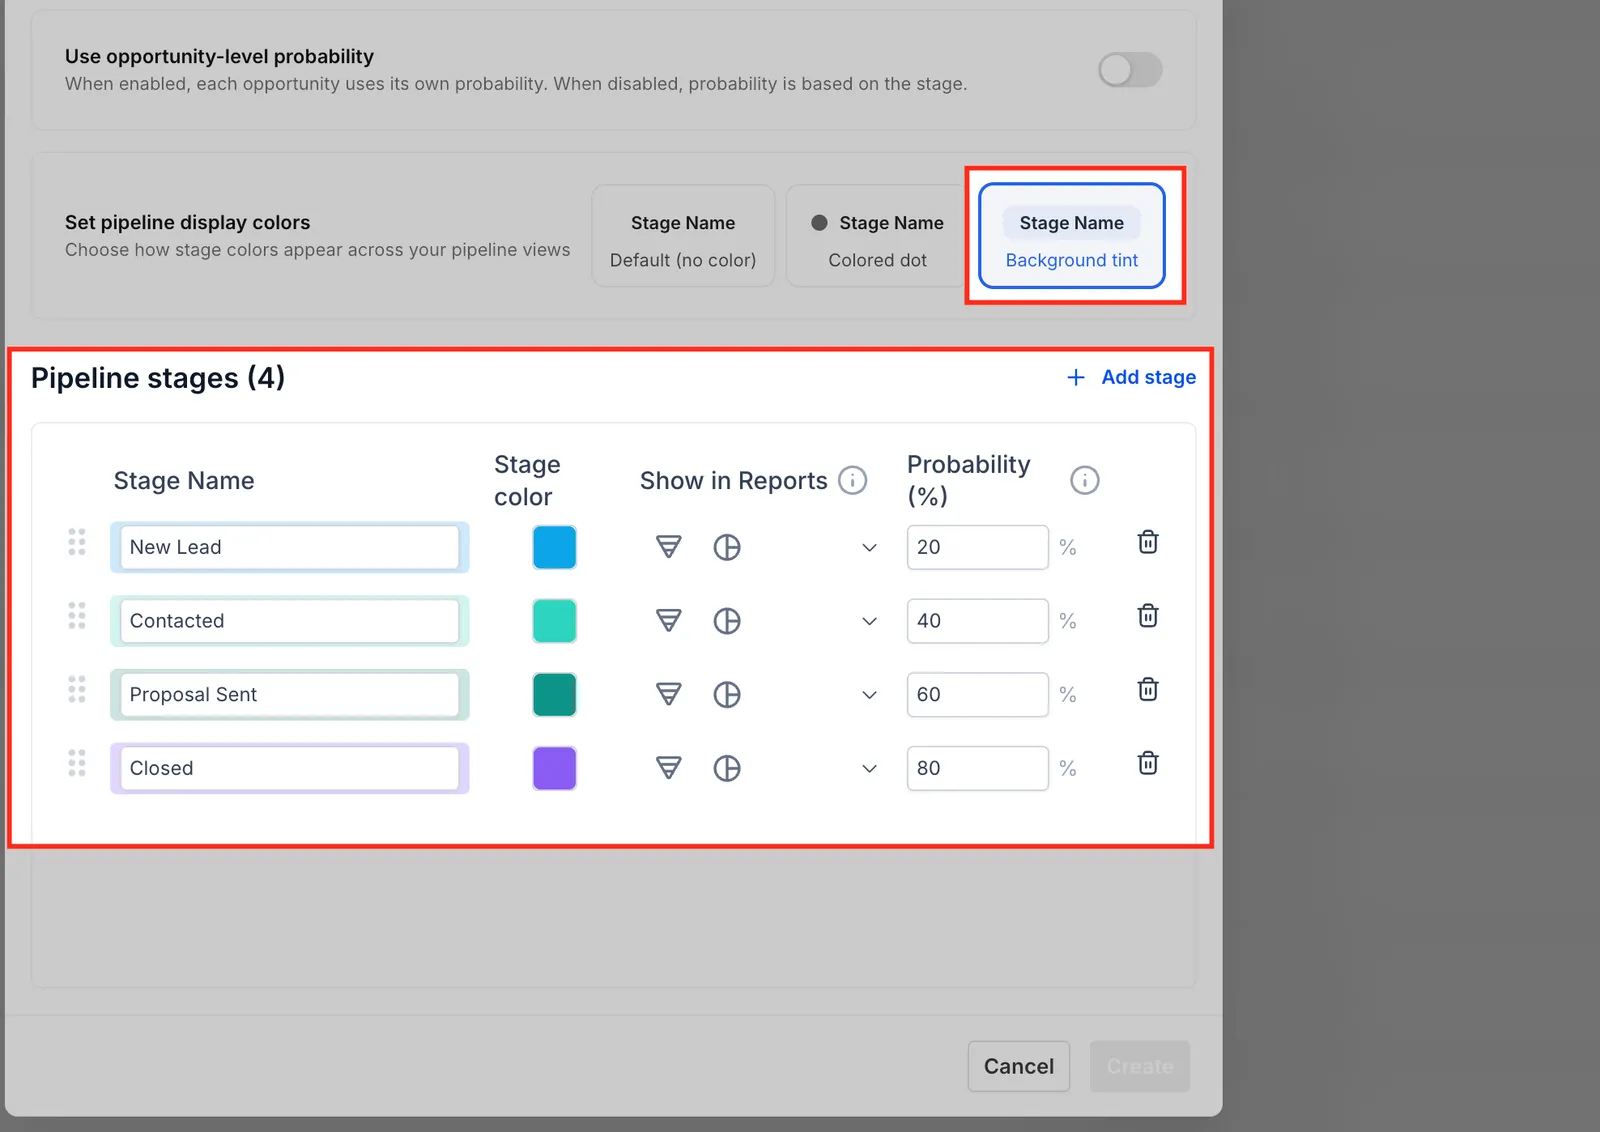Click the Cancel button
Screen dimensions: 1600x1132
[1019, 1066]
